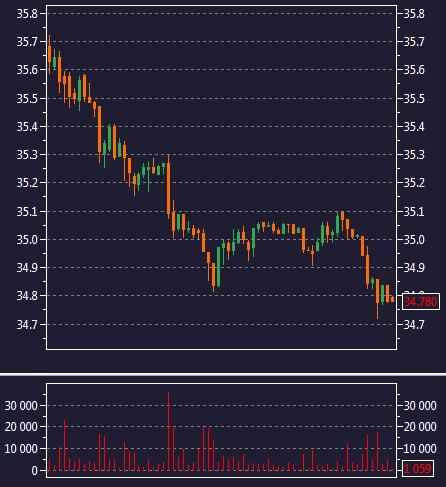This screenshot has height=487, width=446.
Task: Click 10 000 on right volume axis
Action: tap(420, 449)
